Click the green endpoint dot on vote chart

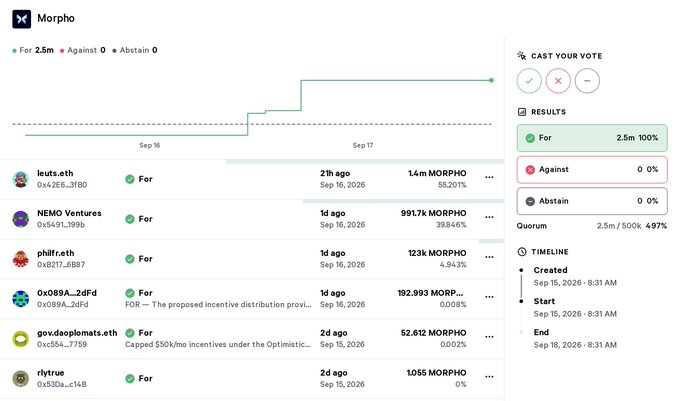491,80
